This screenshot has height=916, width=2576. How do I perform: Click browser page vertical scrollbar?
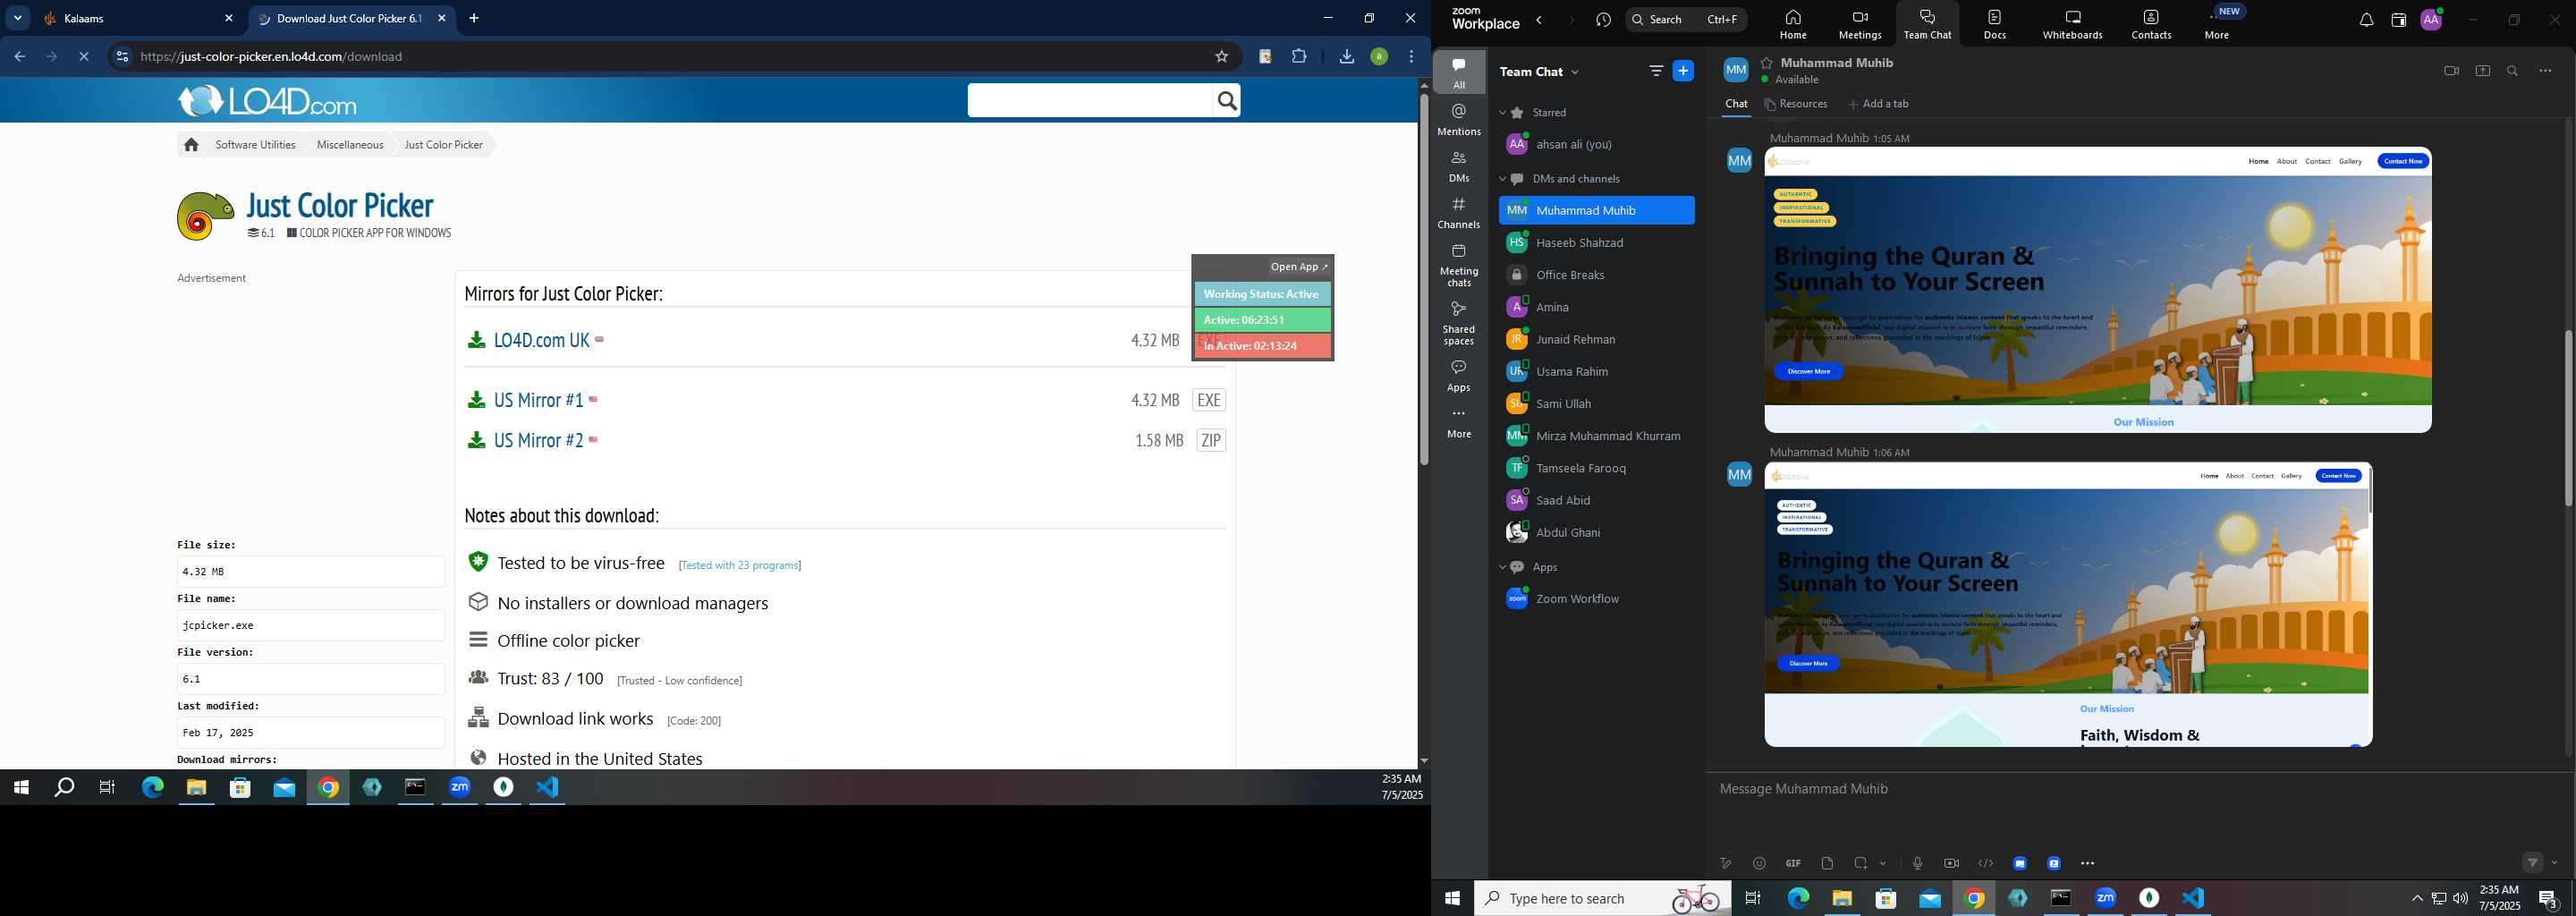pyautogui.click(x=1424, y=280)
